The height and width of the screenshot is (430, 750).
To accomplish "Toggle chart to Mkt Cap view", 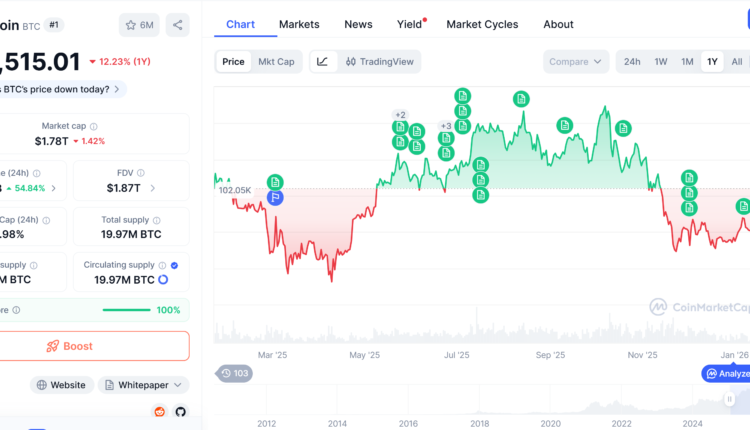I will 276,62.
